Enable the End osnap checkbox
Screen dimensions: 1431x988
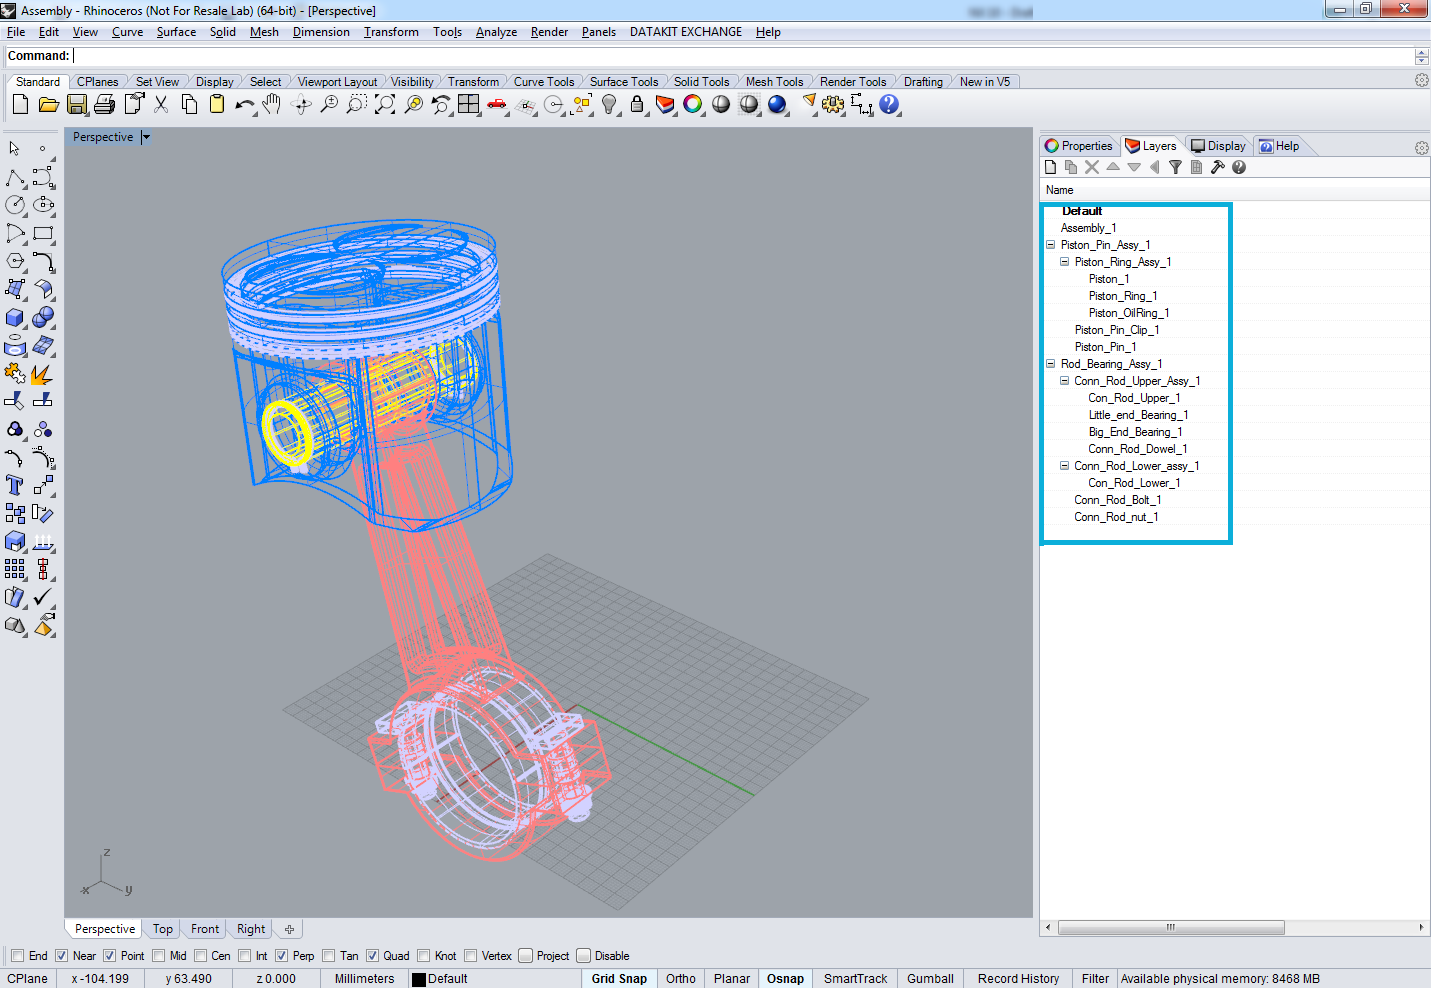pos(17,956)
